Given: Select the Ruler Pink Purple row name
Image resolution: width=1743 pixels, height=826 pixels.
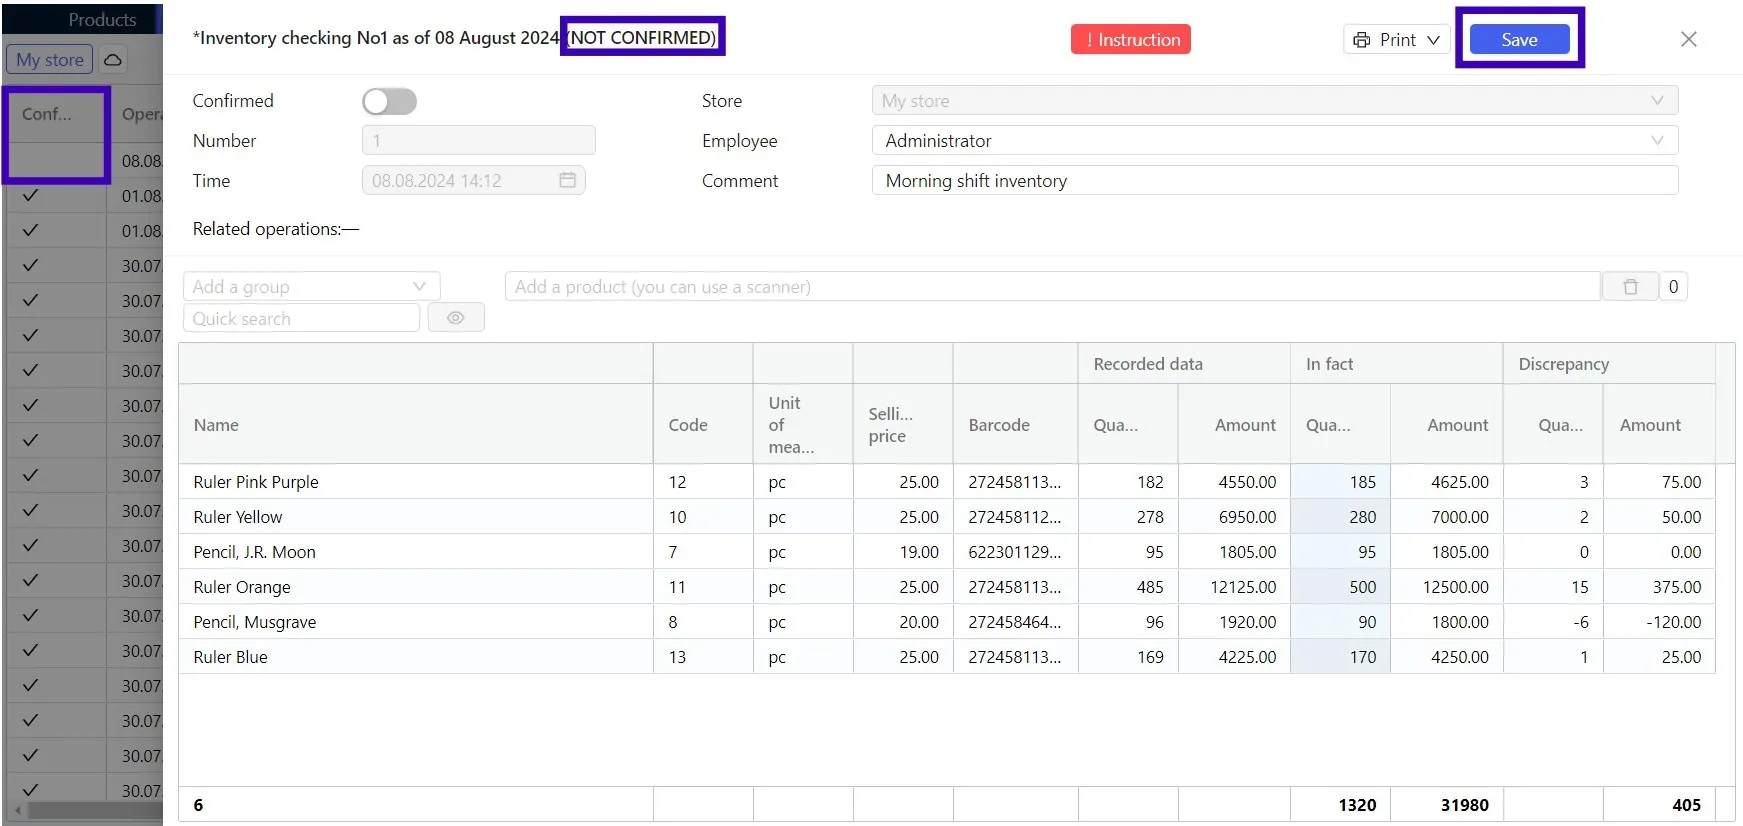Looking at the screenshot, I should click(256, 482).
